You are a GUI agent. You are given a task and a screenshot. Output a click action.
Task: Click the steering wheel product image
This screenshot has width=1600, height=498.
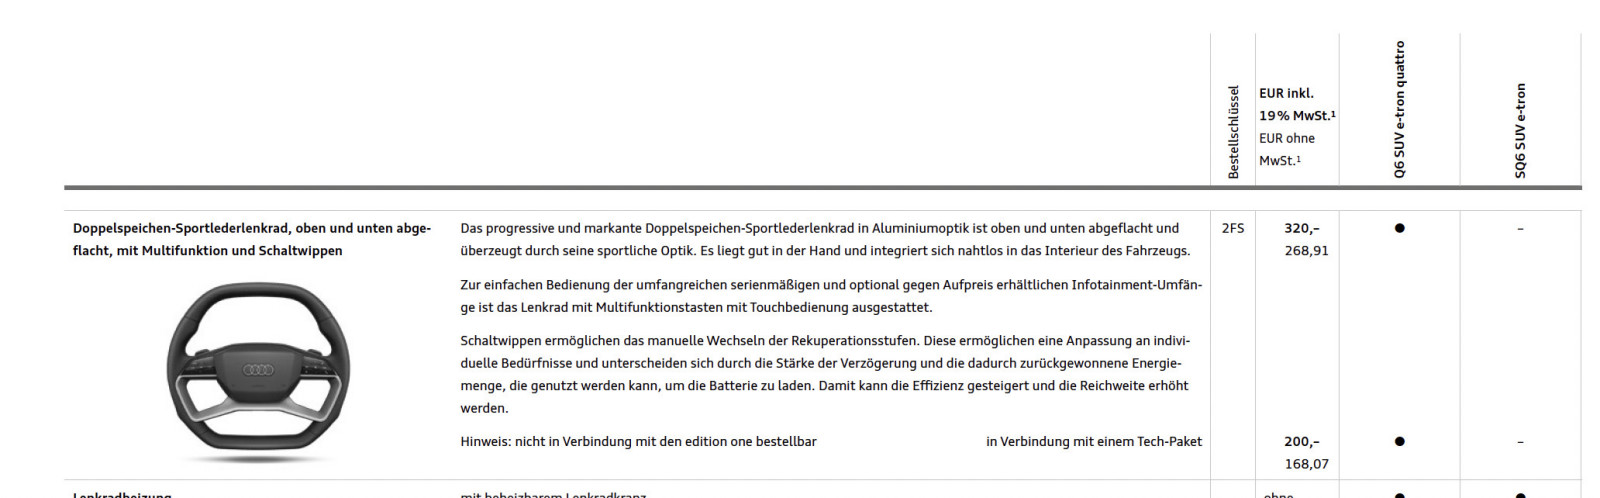tap(258, 372)
